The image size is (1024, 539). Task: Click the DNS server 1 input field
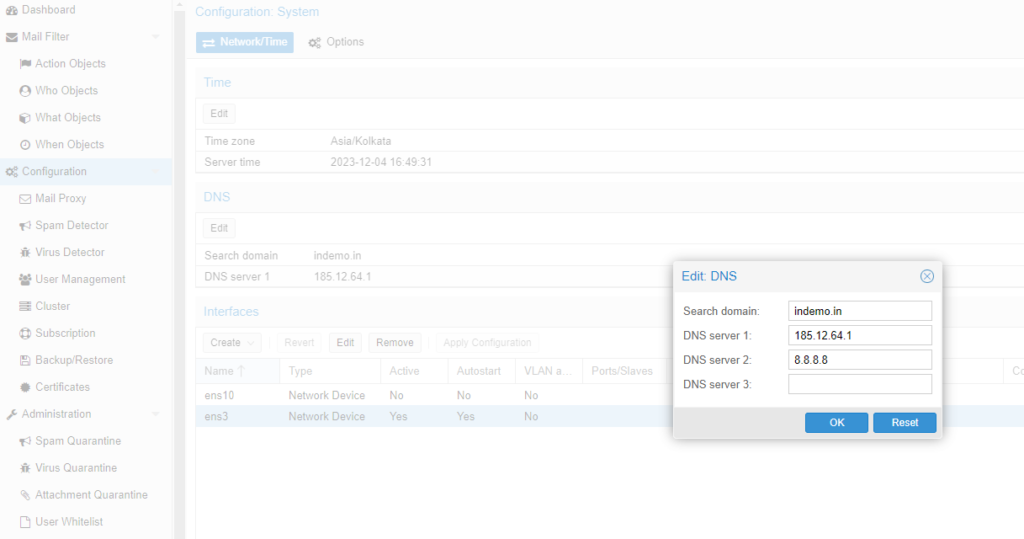859,335
